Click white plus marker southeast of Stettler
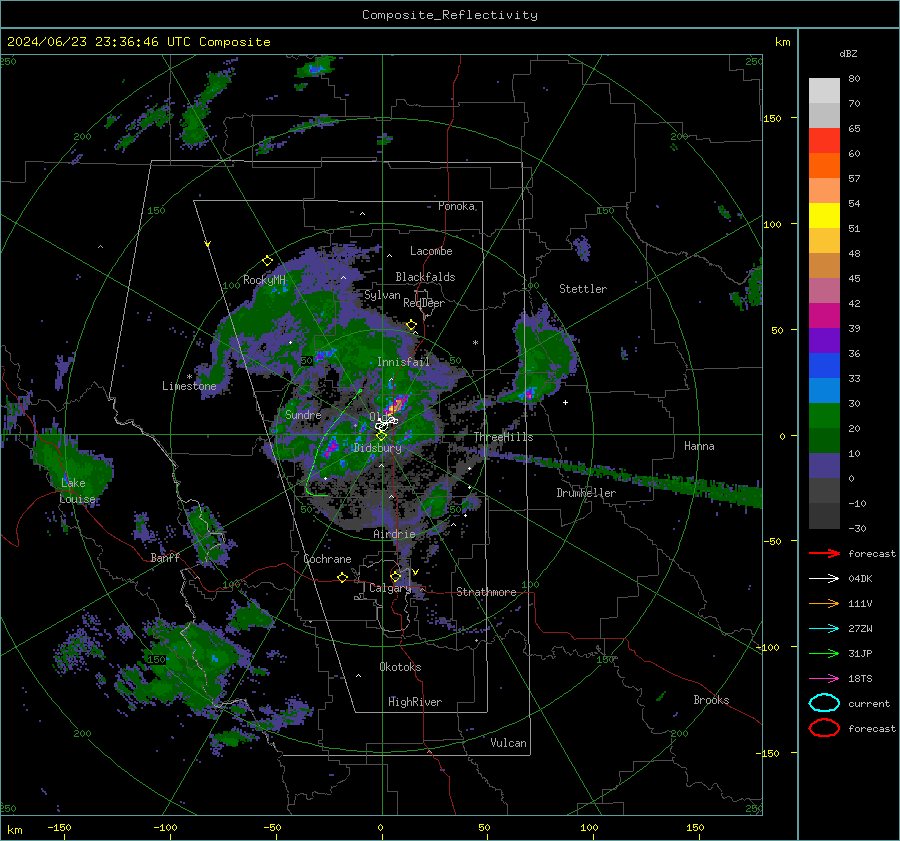The width and height of the screenshot is (900, 841). [x=565, y=402]
